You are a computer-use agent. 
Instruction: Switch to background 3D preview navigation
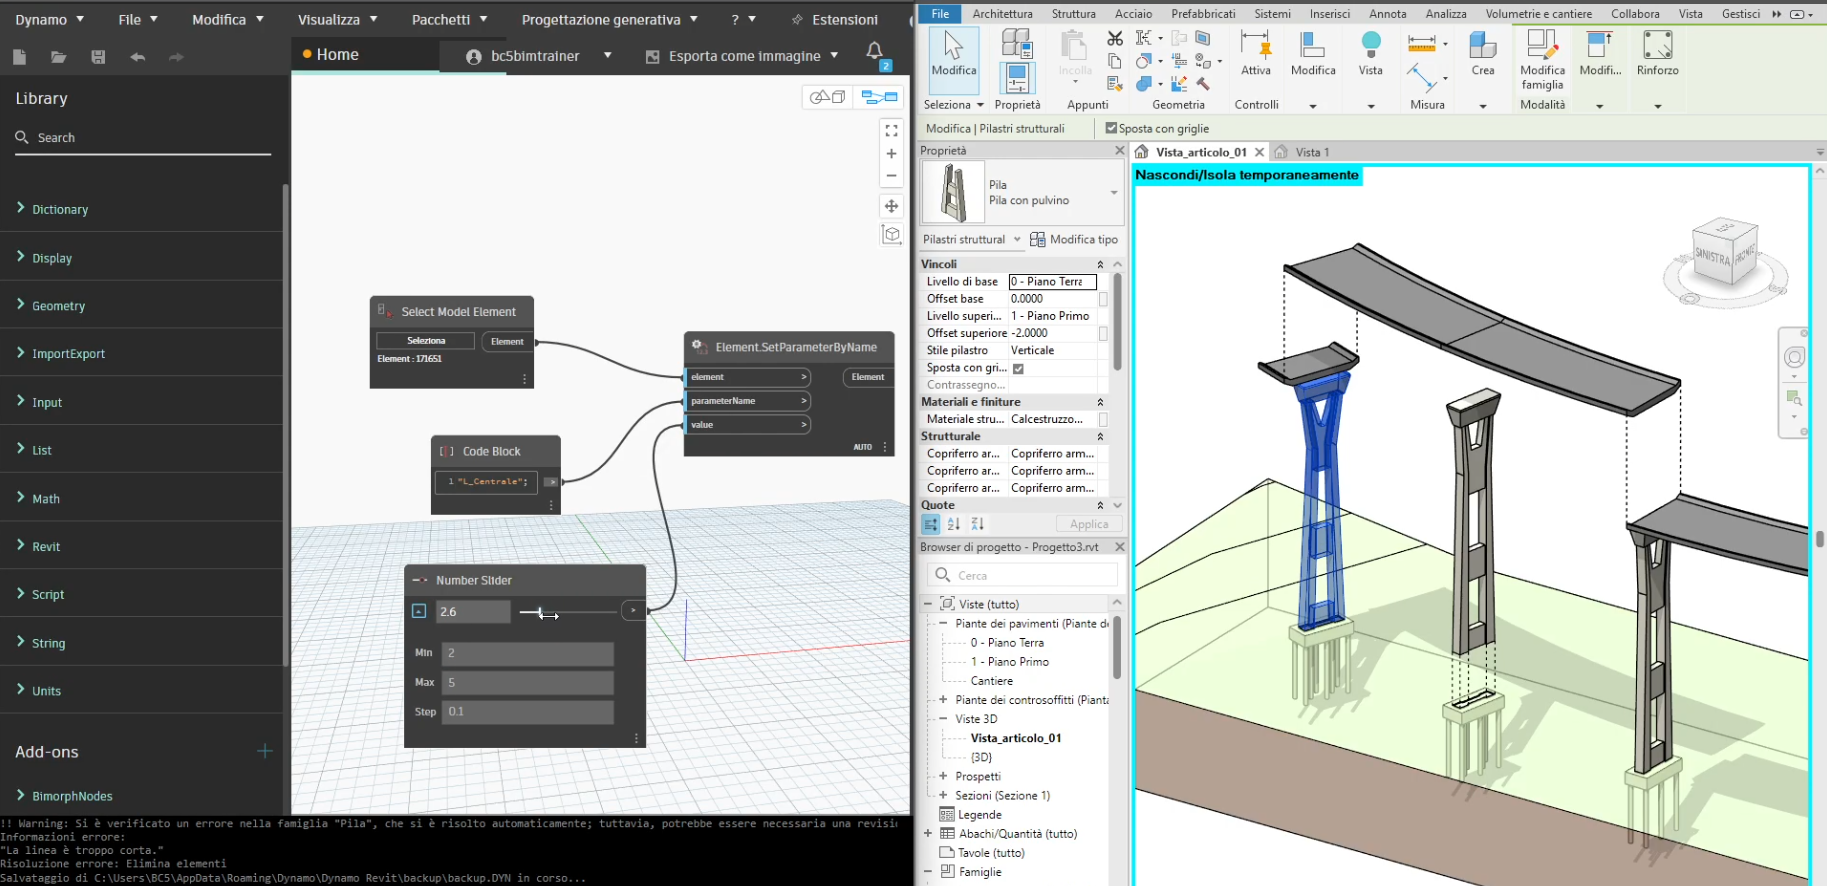pyautogui.click(x=828, y=97)
